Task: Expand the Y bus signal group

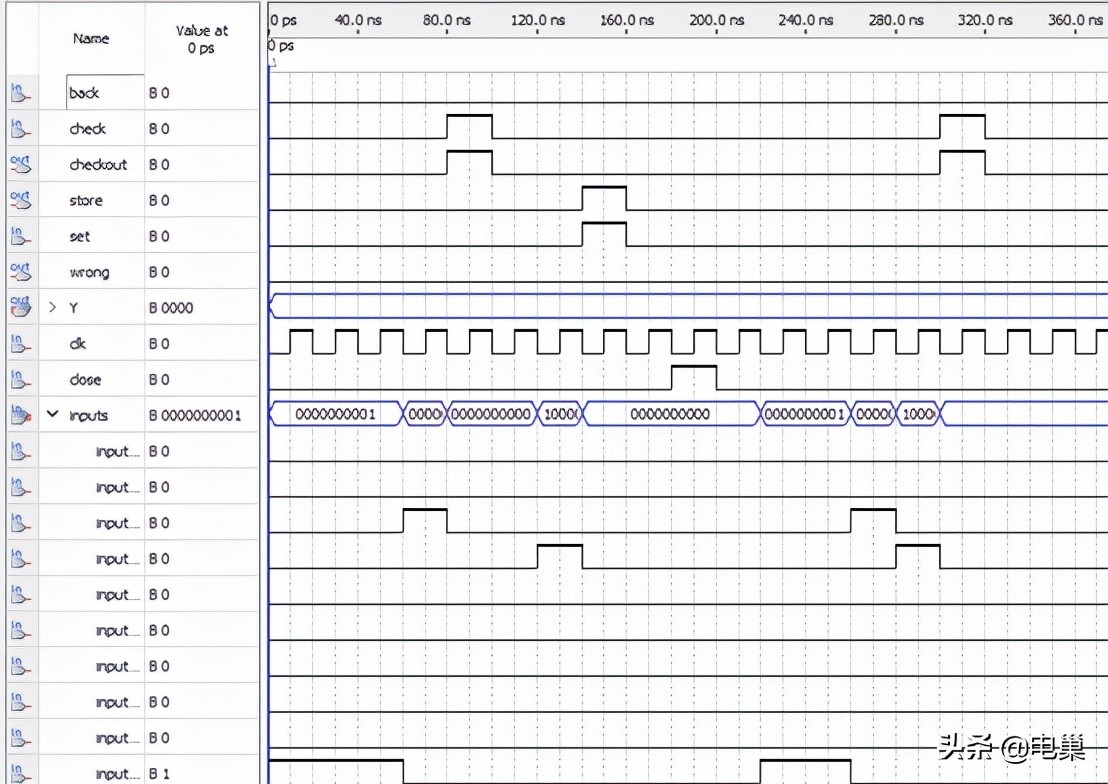Action: point(52,308)
